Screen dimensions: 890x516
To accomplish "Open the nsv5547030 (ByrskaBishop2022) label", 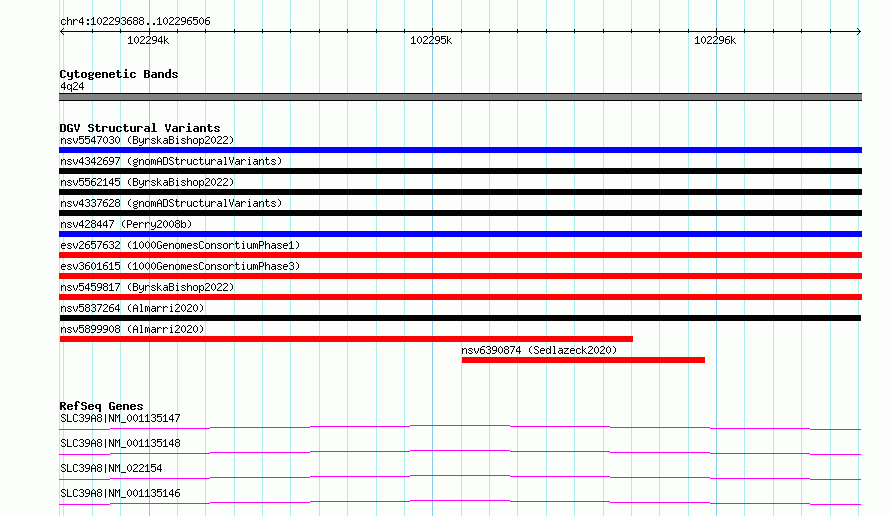I will point(147,140).
